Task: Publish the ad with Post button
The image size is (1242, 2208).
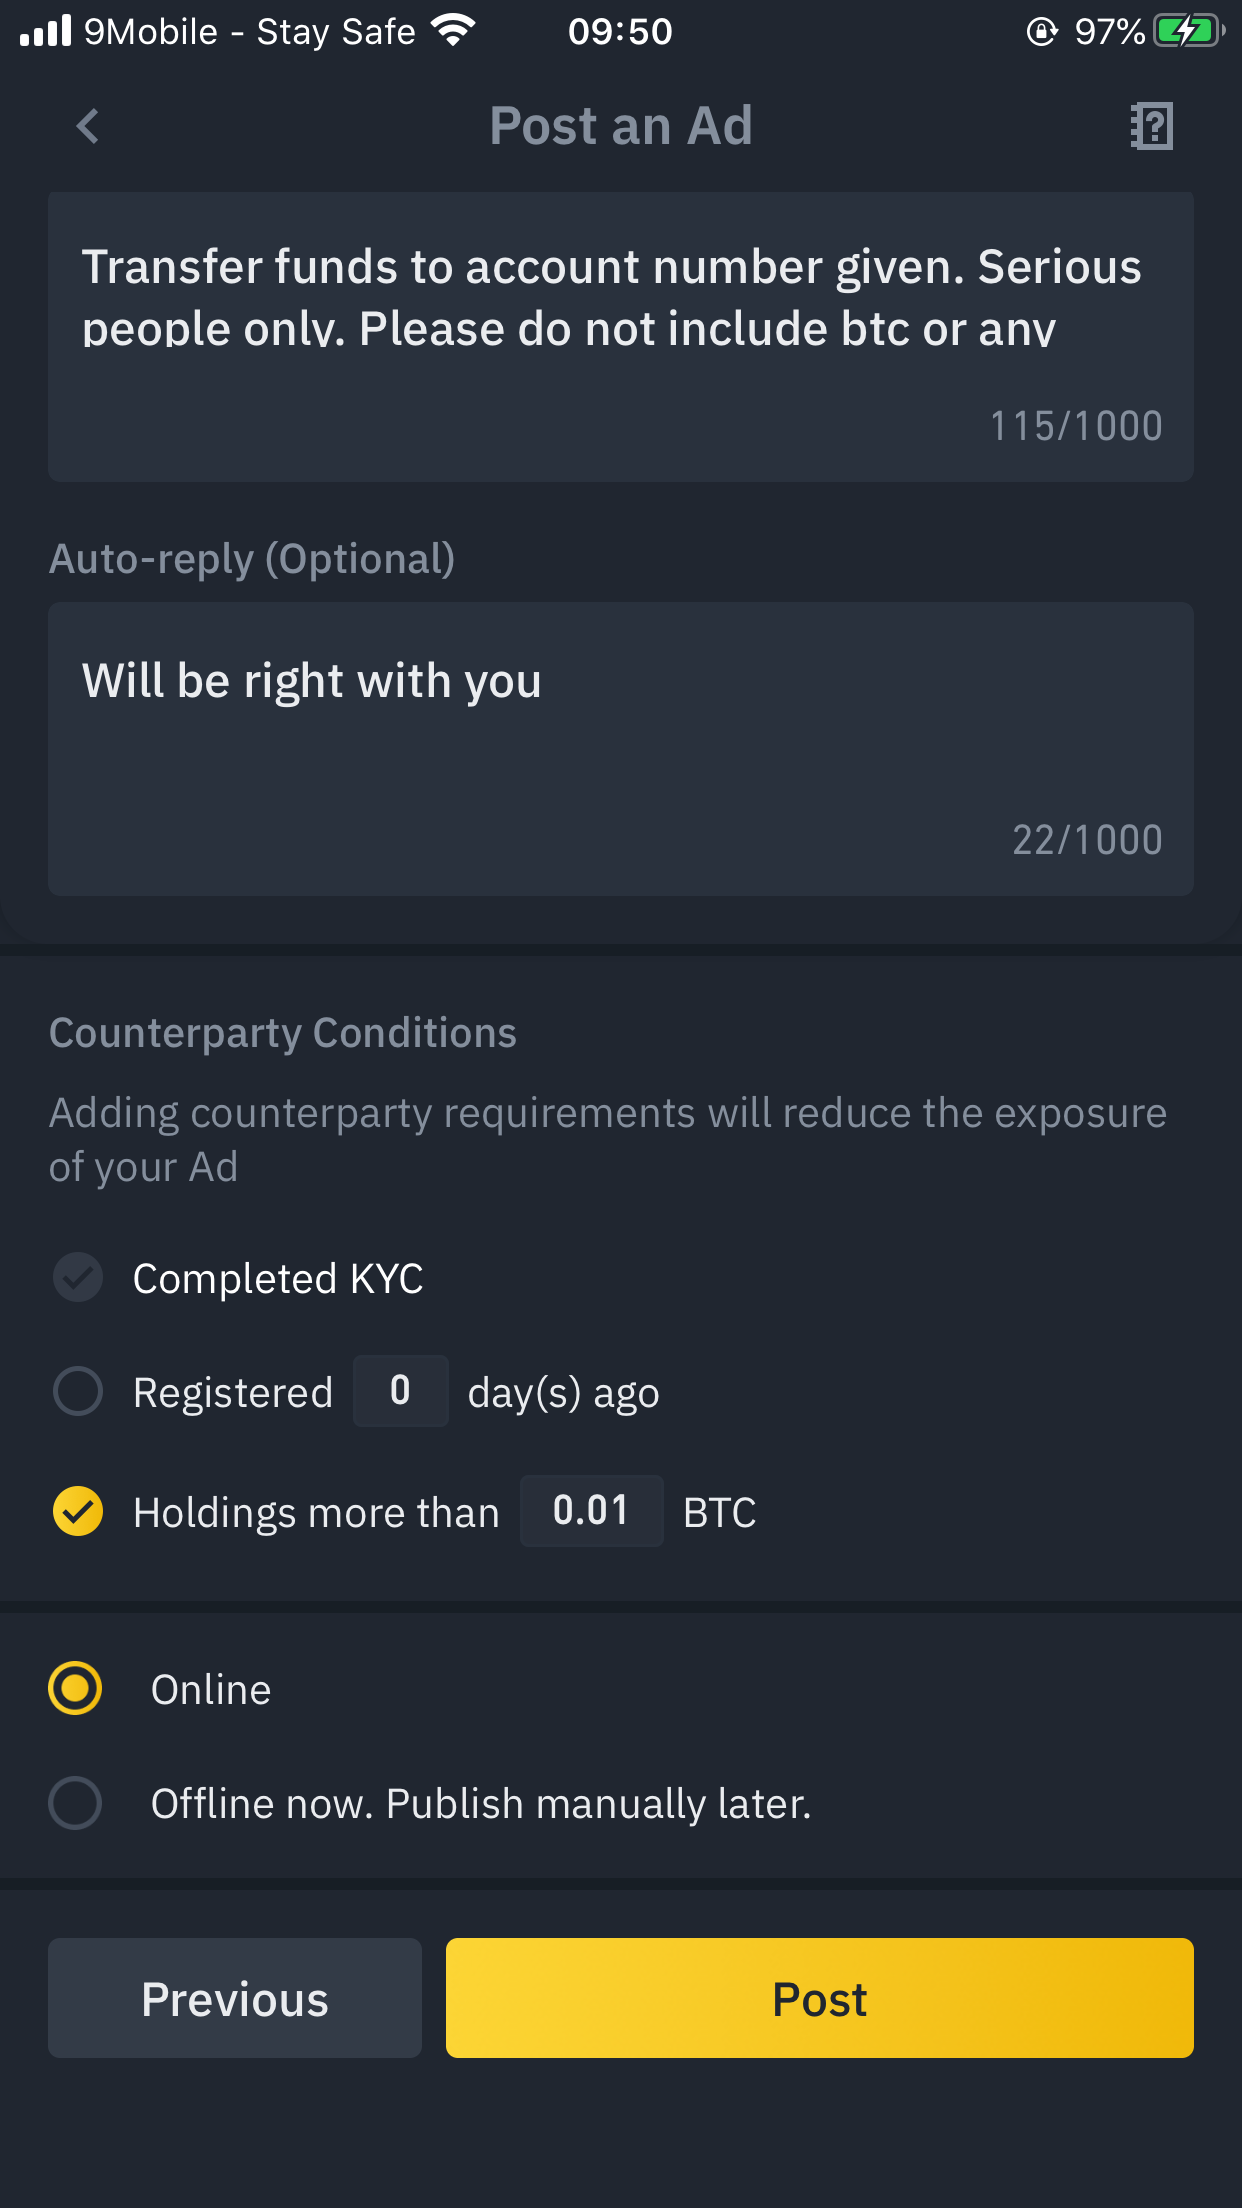Action: tap(820, 1998)
